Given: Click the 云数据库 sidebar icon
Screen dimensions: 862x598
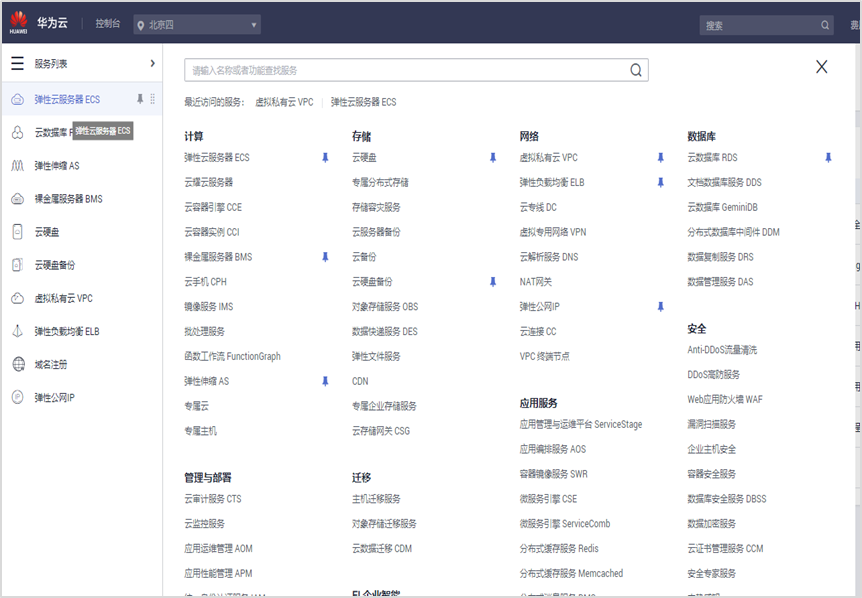Looking at the screenshot, I should (x=18, y=132).
